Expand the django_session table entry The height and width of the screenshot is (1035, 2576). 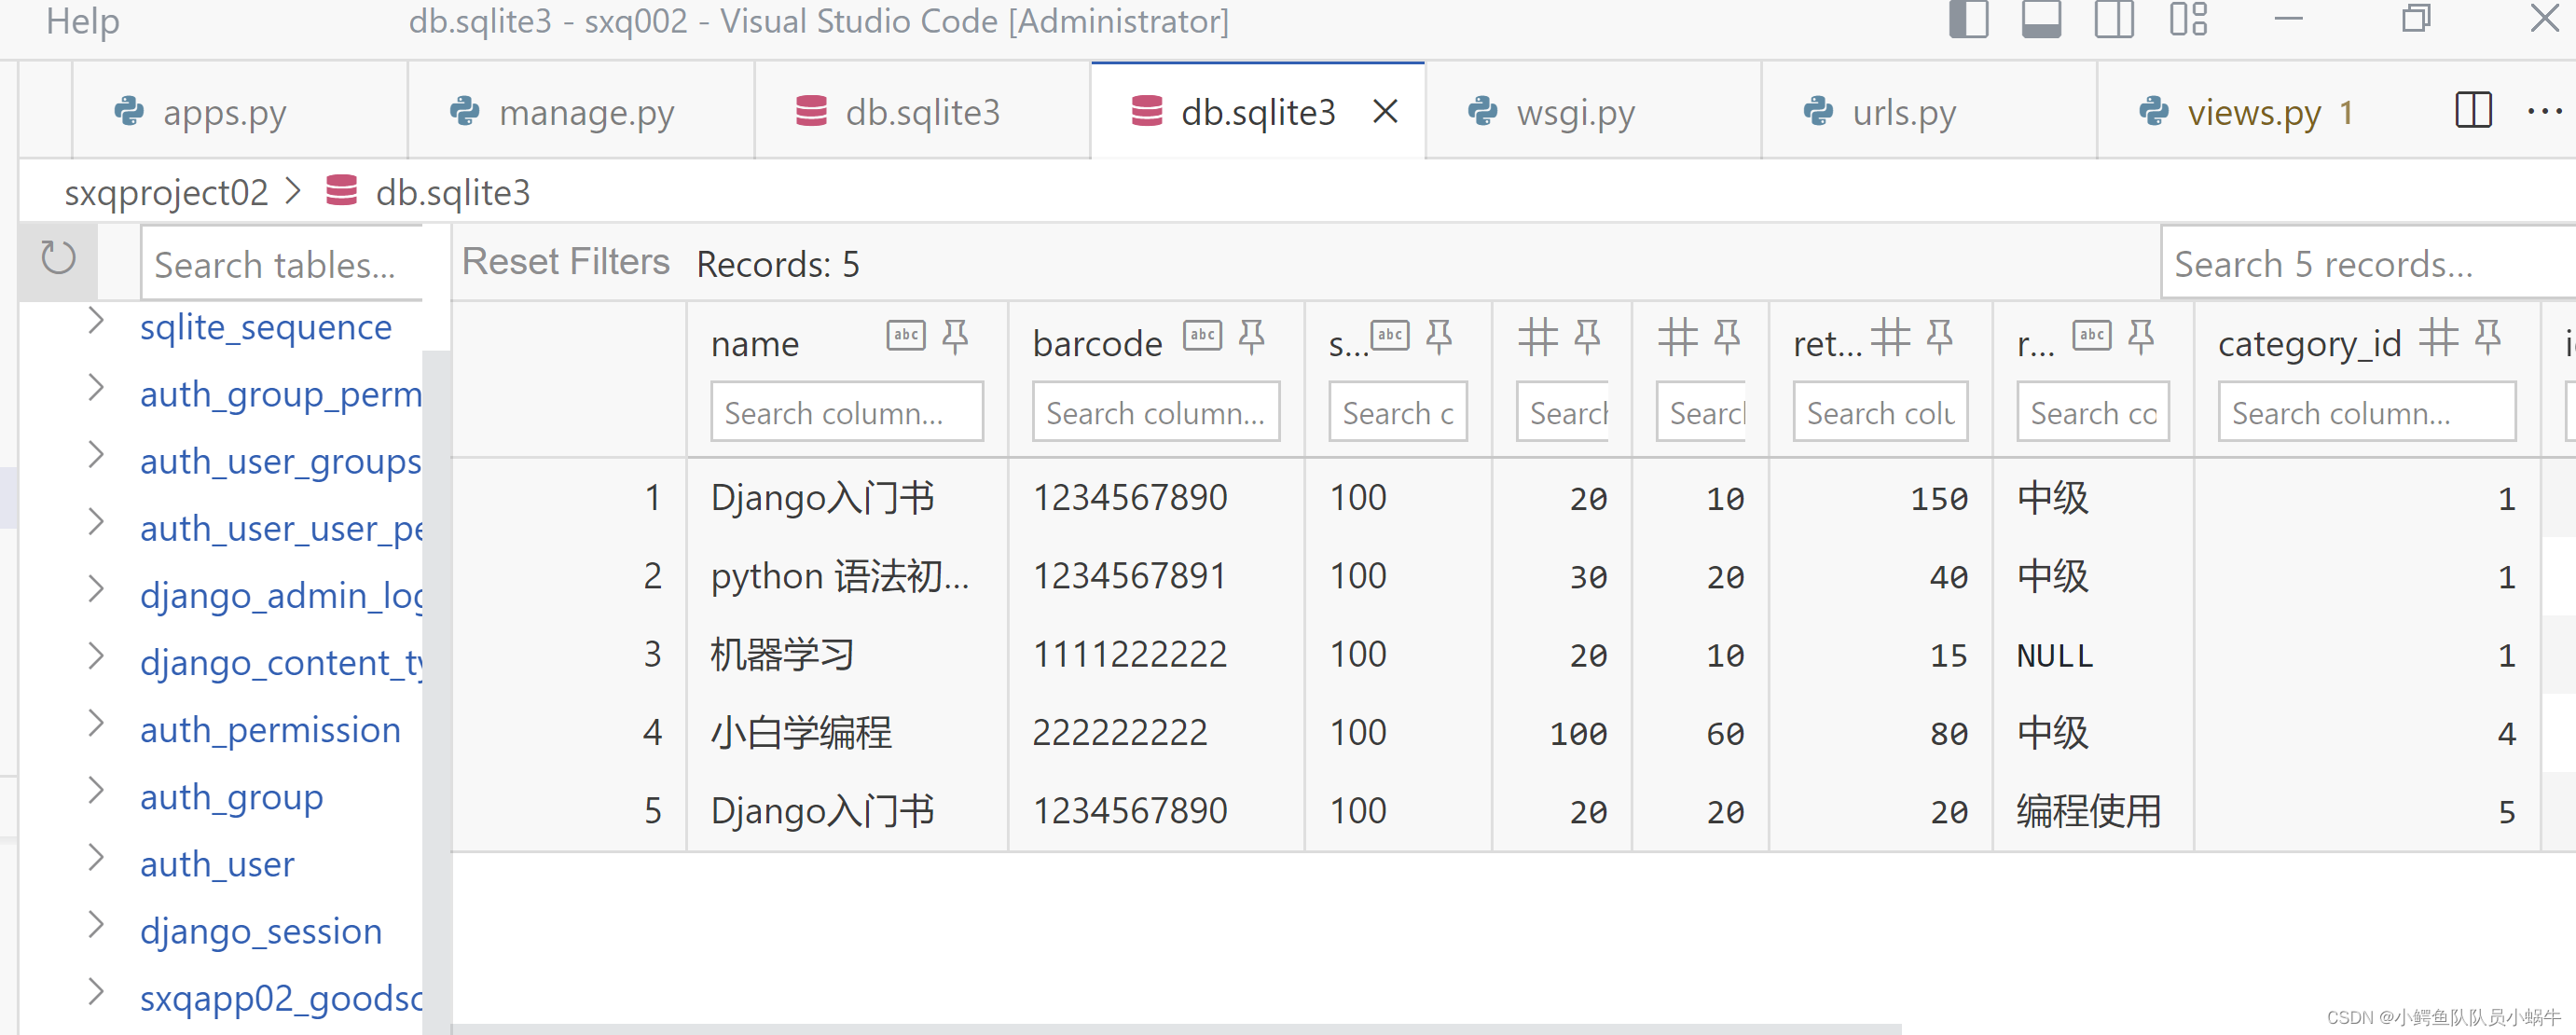coord(96,925)
